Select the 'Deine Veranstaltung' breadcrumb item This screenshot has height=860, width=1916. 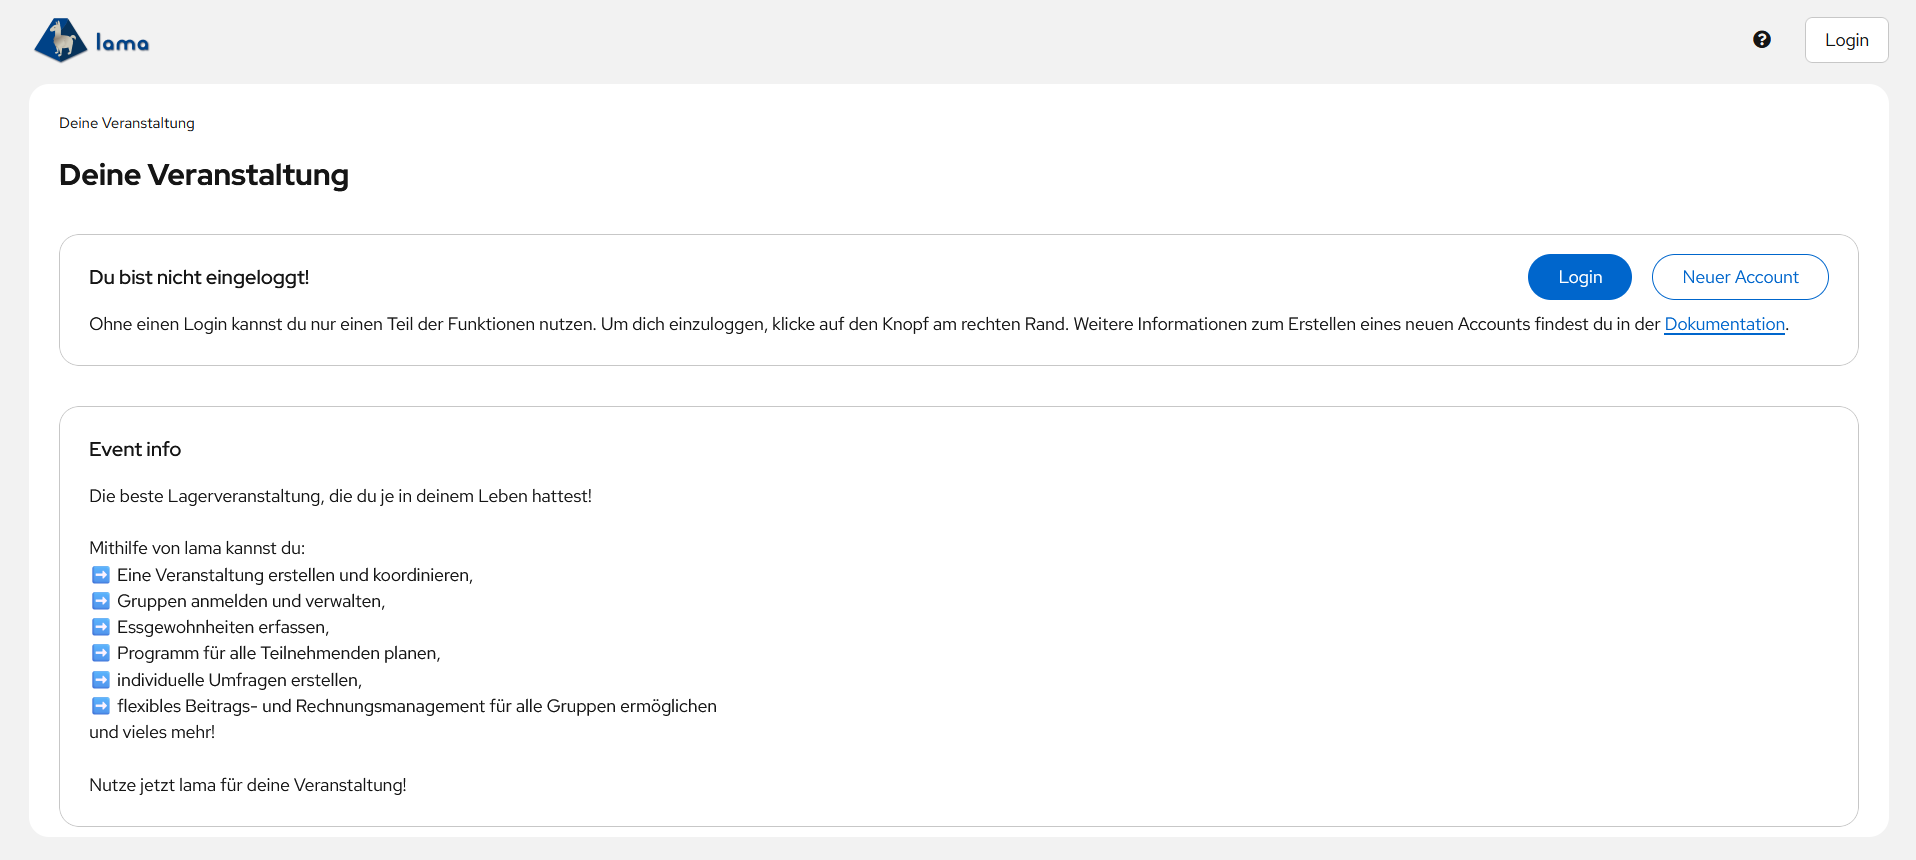(127, 123)
